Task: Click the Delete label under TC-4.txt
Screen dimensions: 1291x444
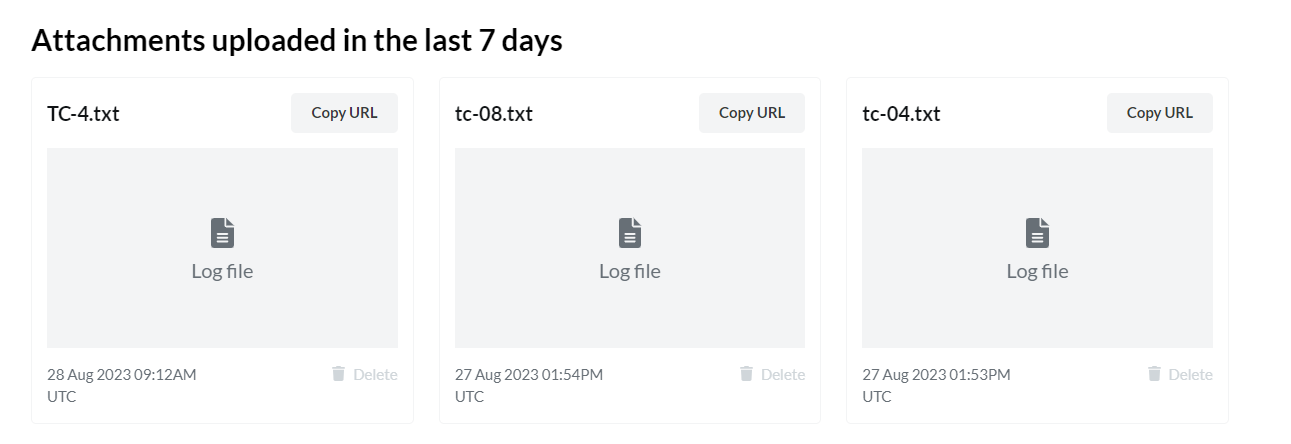Action: tap(375, 374)
